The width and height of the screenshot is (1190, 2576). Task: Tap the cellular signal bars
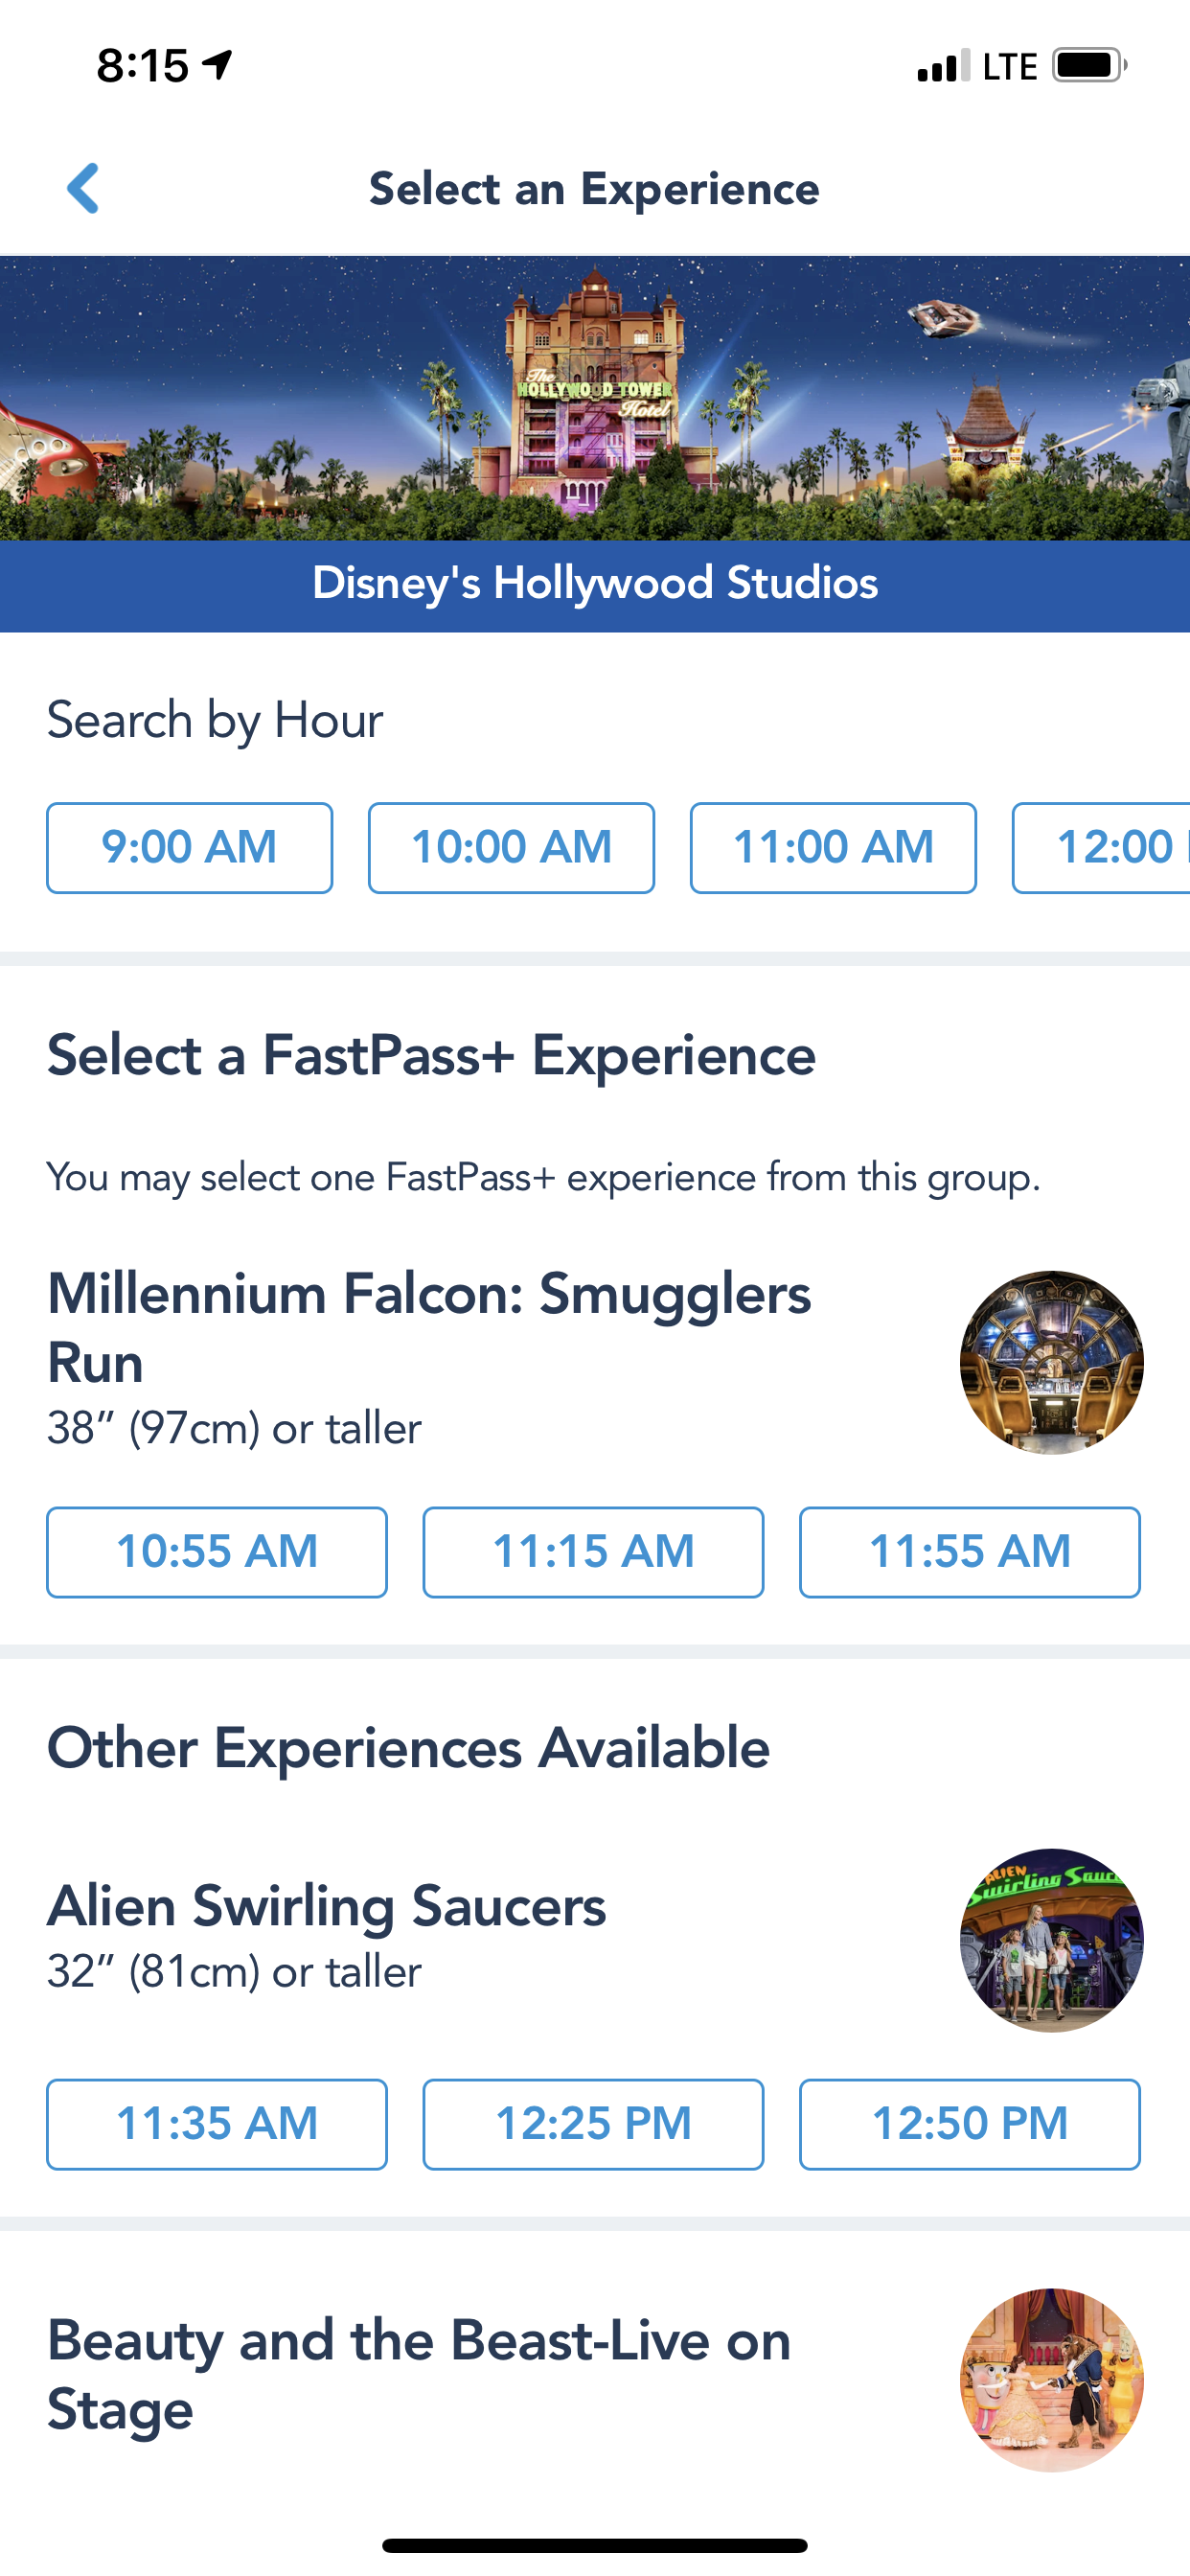(x=943, y=66)
